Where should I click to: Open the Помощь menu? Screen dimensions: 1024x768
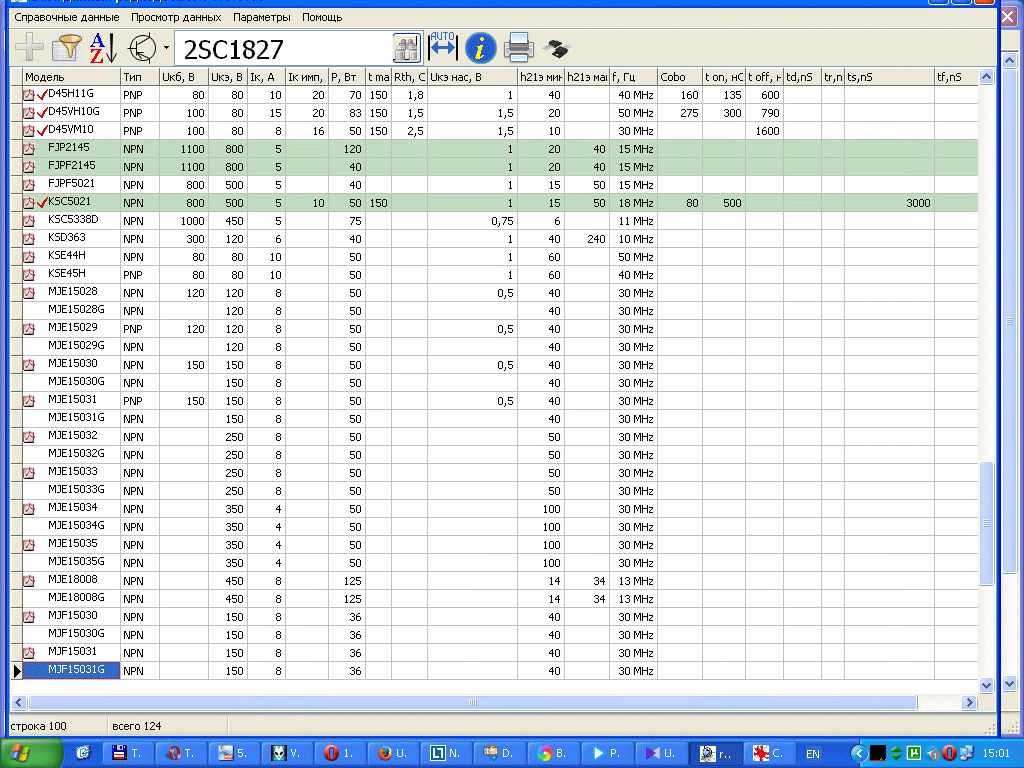coord(322,18)
